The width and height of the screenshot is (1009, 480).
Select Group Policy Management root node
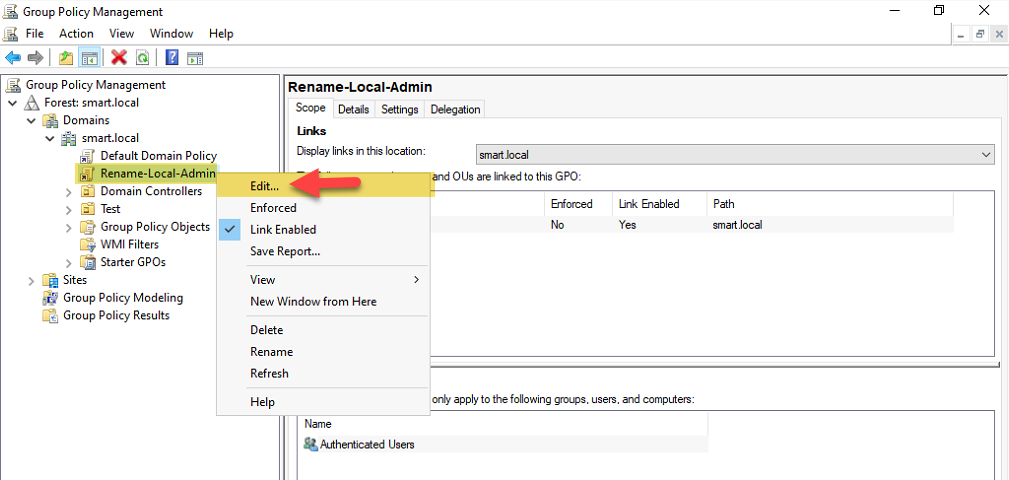coord(95,85)
